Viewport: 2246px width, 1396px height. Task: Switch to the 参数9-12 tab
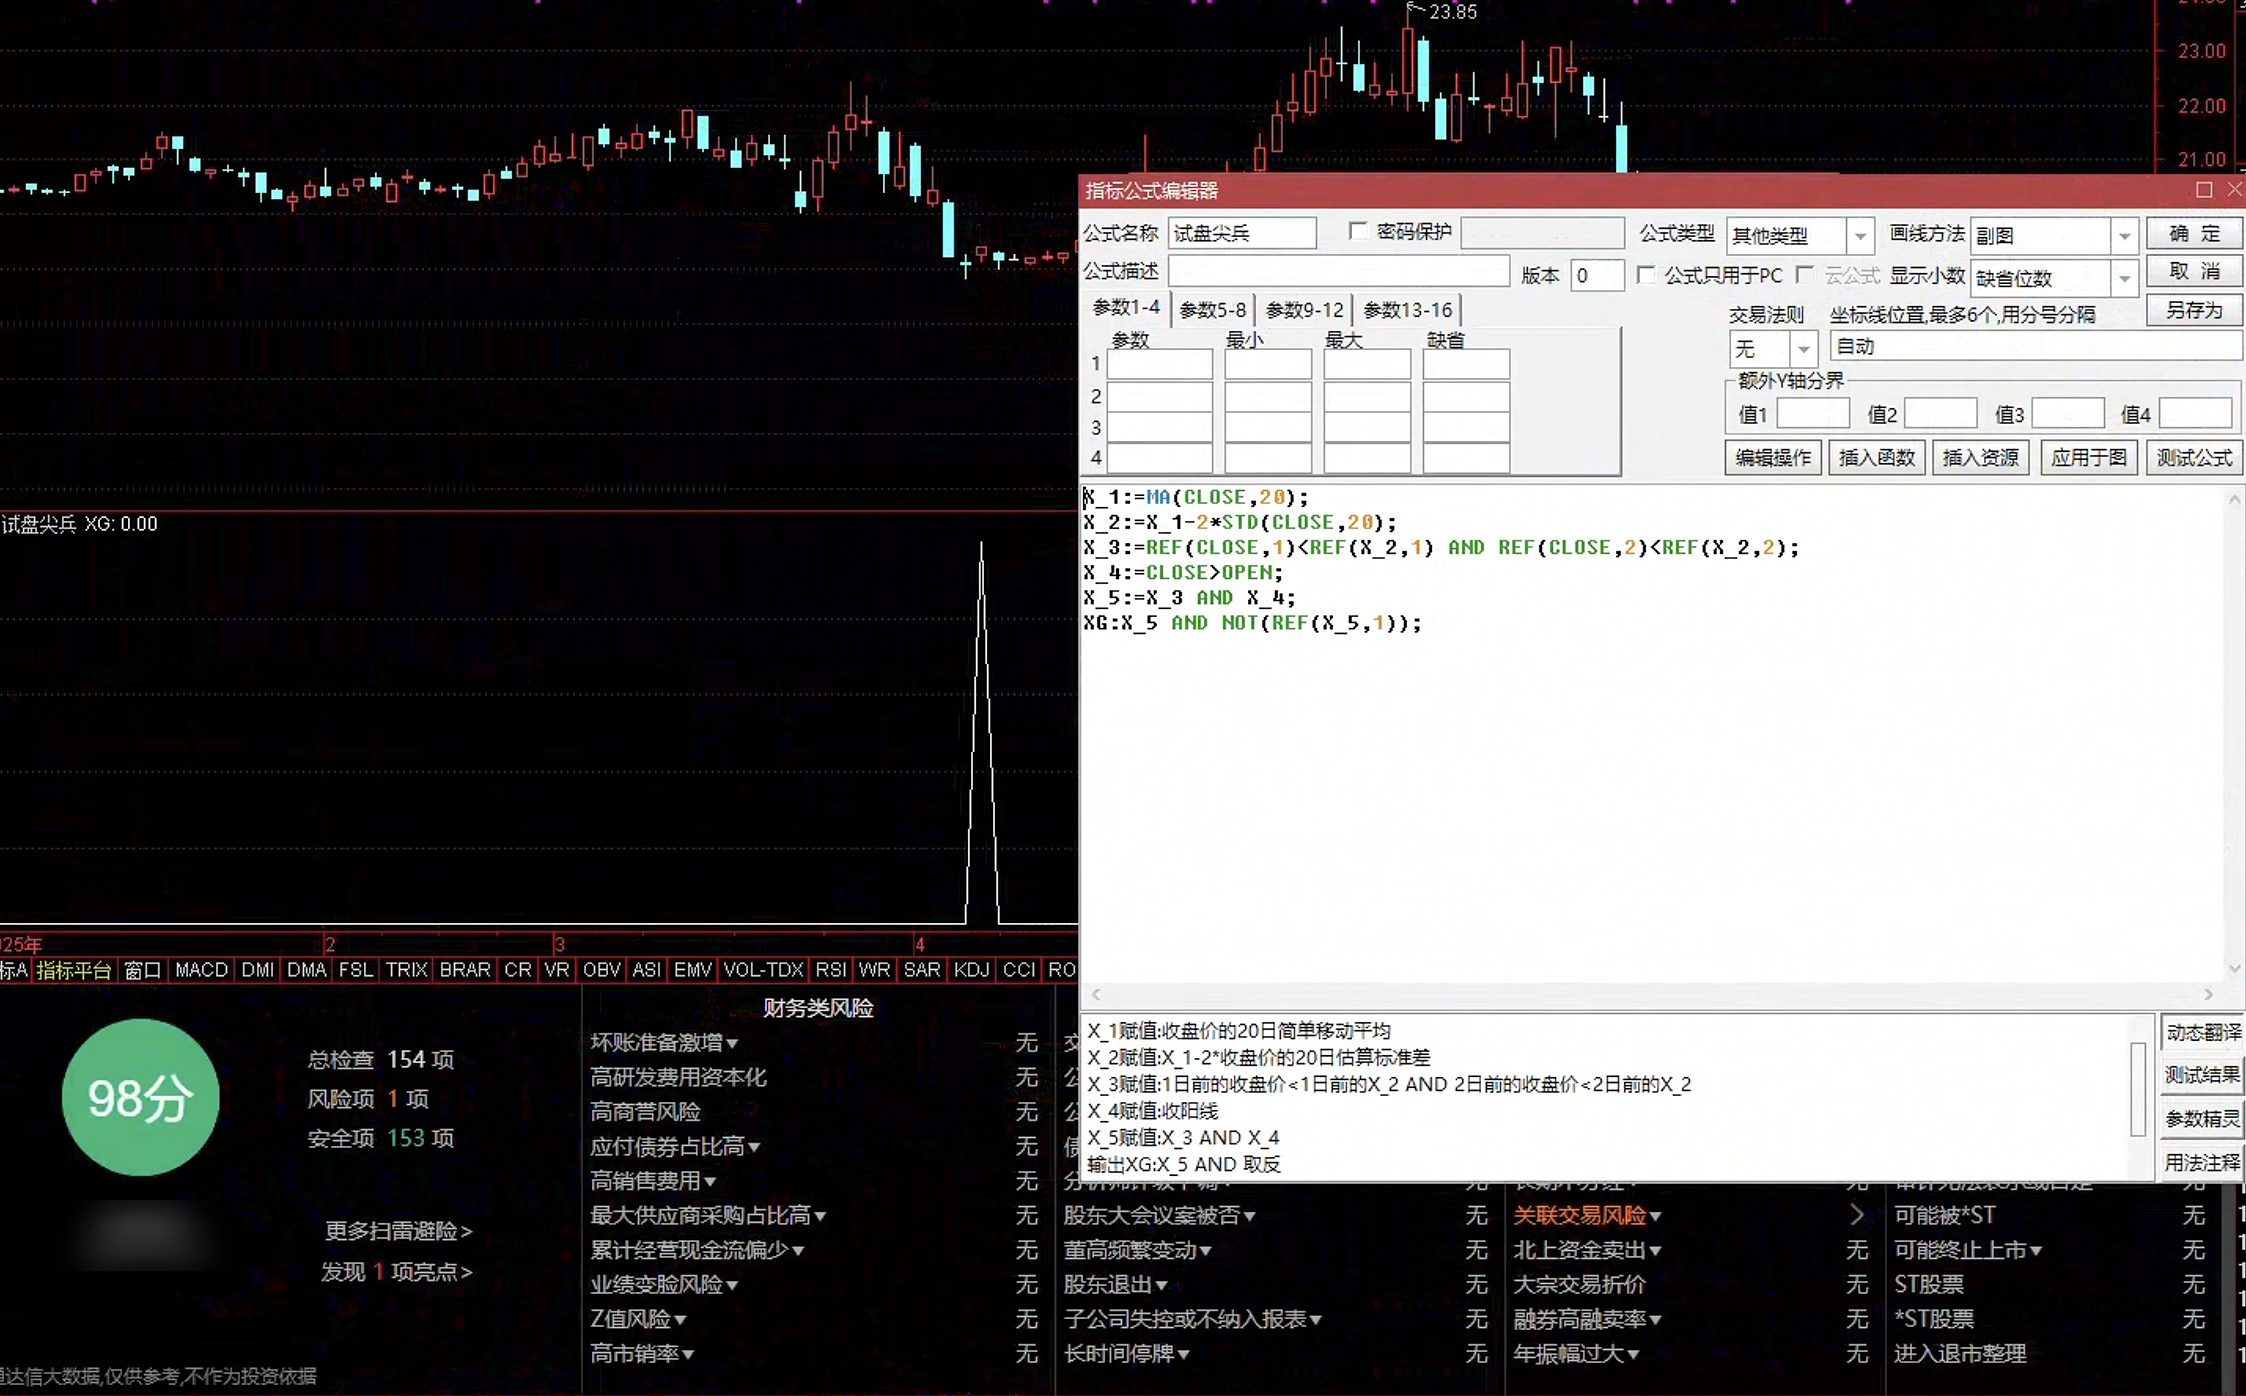click(x=1304, y=310)
